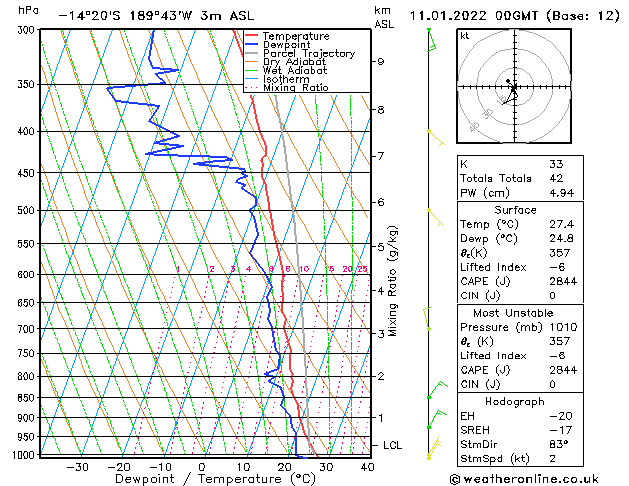Click the CAPE value 2844 under Surface
Image resolution: width=629 pixels, height=486 pixels.
point(563,281)
